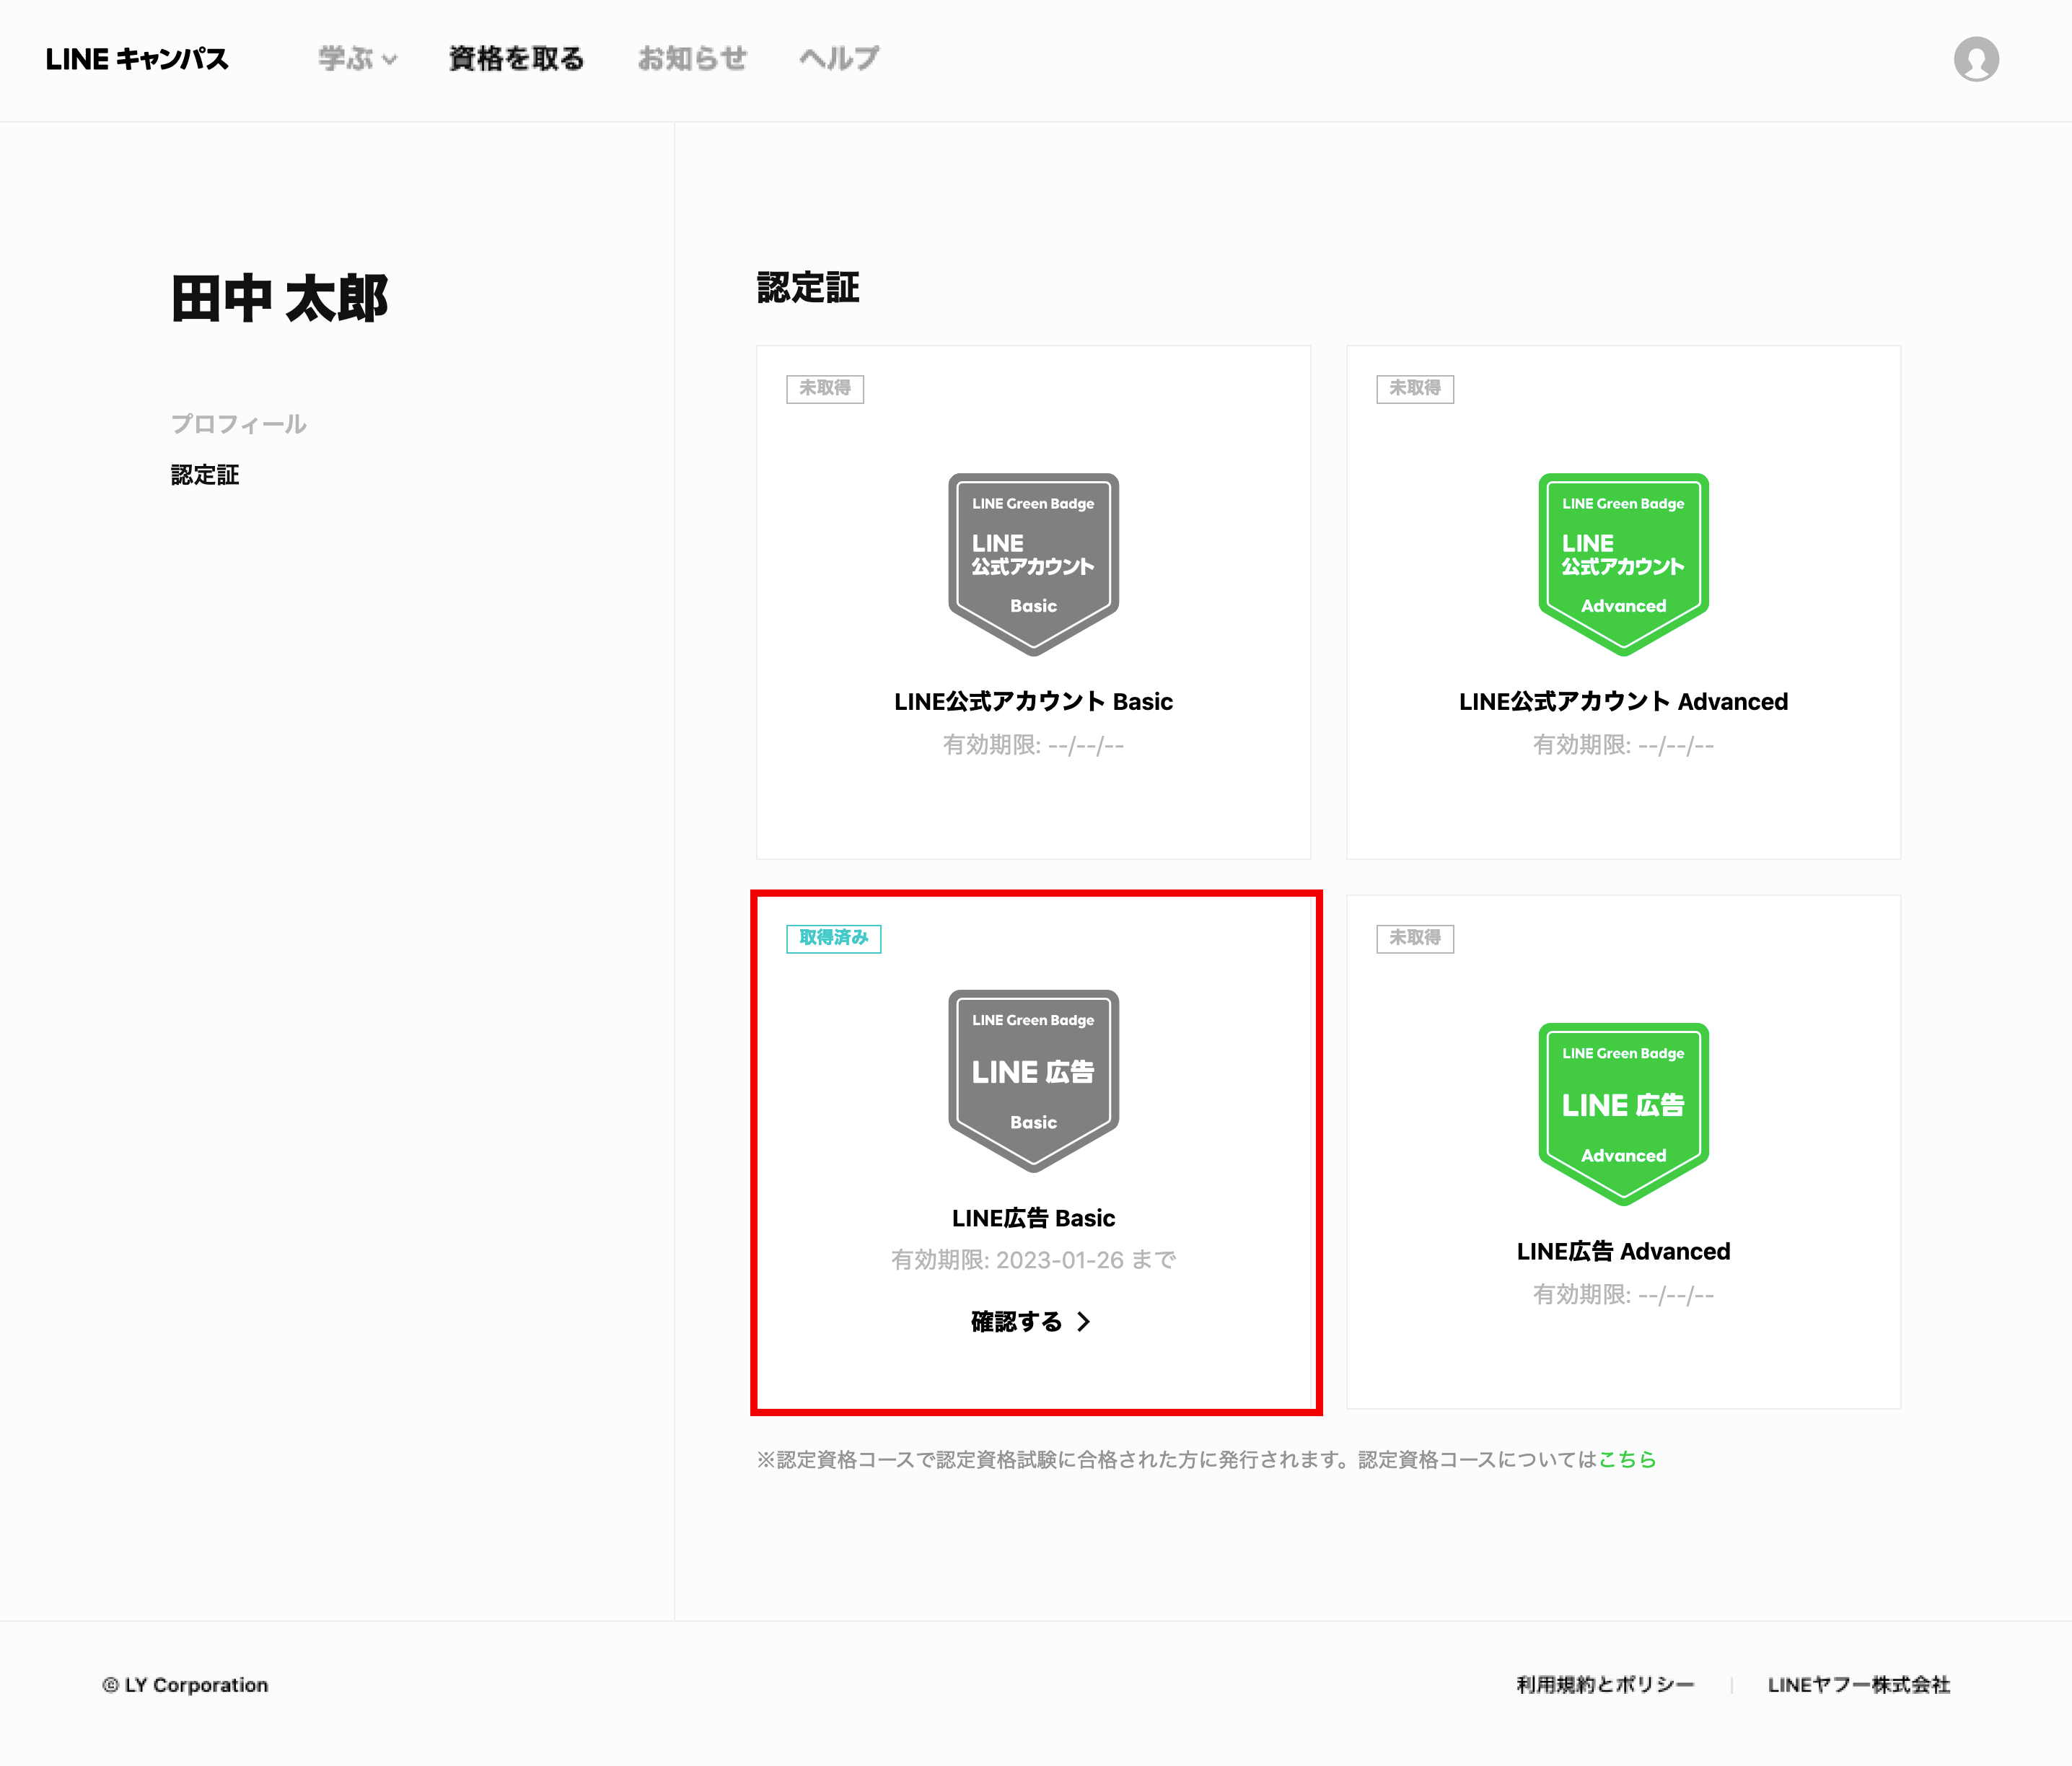Follow the green こちら link
2072x1766 pixels.
click(x=1627, y=1460)
